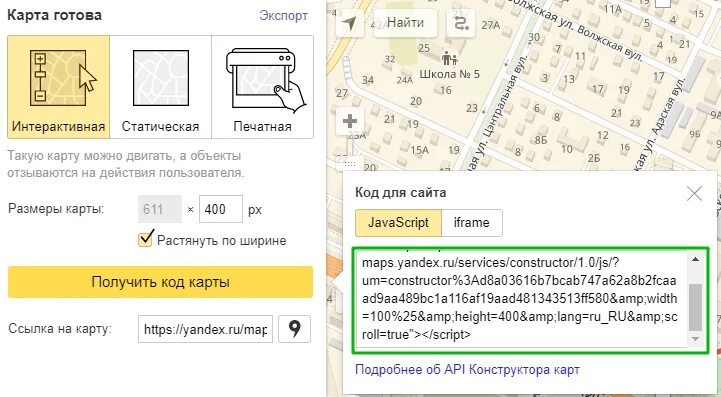
Task: Click the Ссылка на карту URL field
Action: [x=205, y=329]
